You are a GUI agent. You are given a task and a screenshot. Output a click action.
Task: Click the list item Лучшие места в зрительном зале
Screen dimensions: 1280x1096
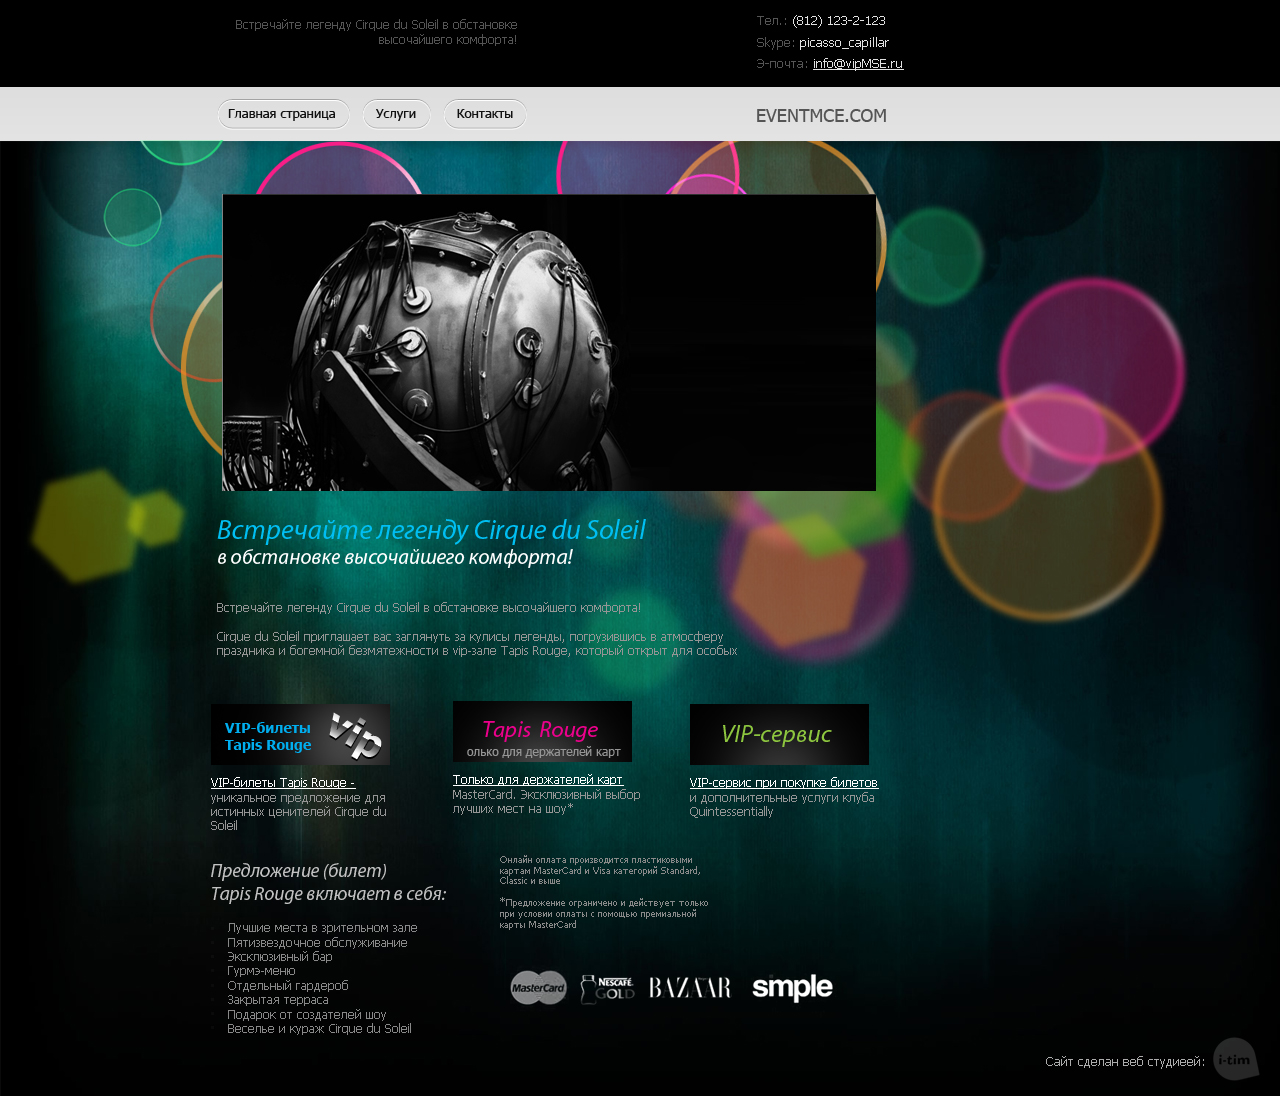322,928
